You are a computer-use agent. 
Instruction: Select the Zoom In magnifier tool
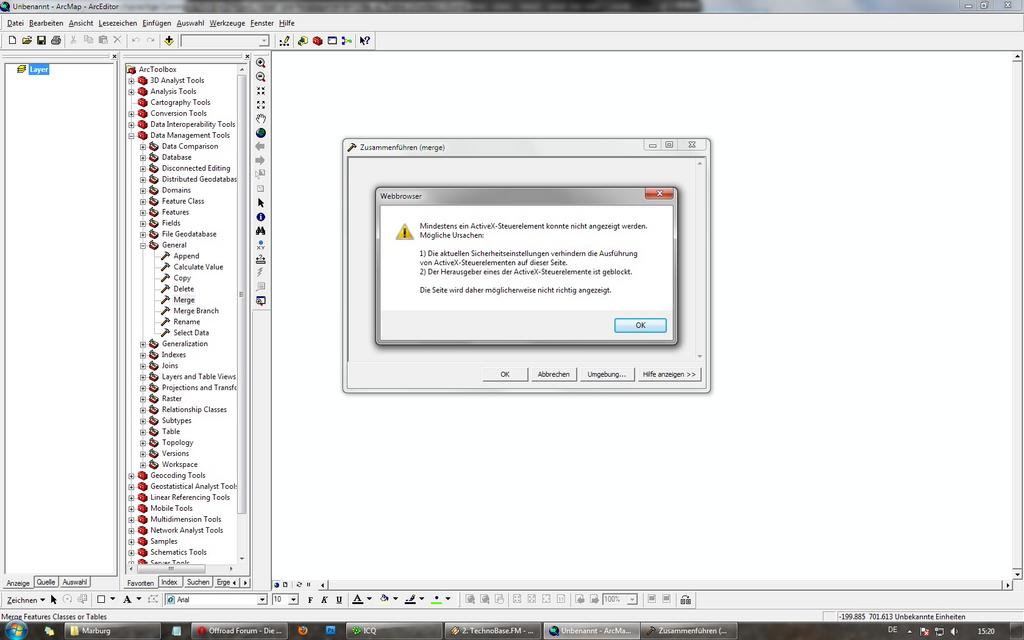pos(261,63)
